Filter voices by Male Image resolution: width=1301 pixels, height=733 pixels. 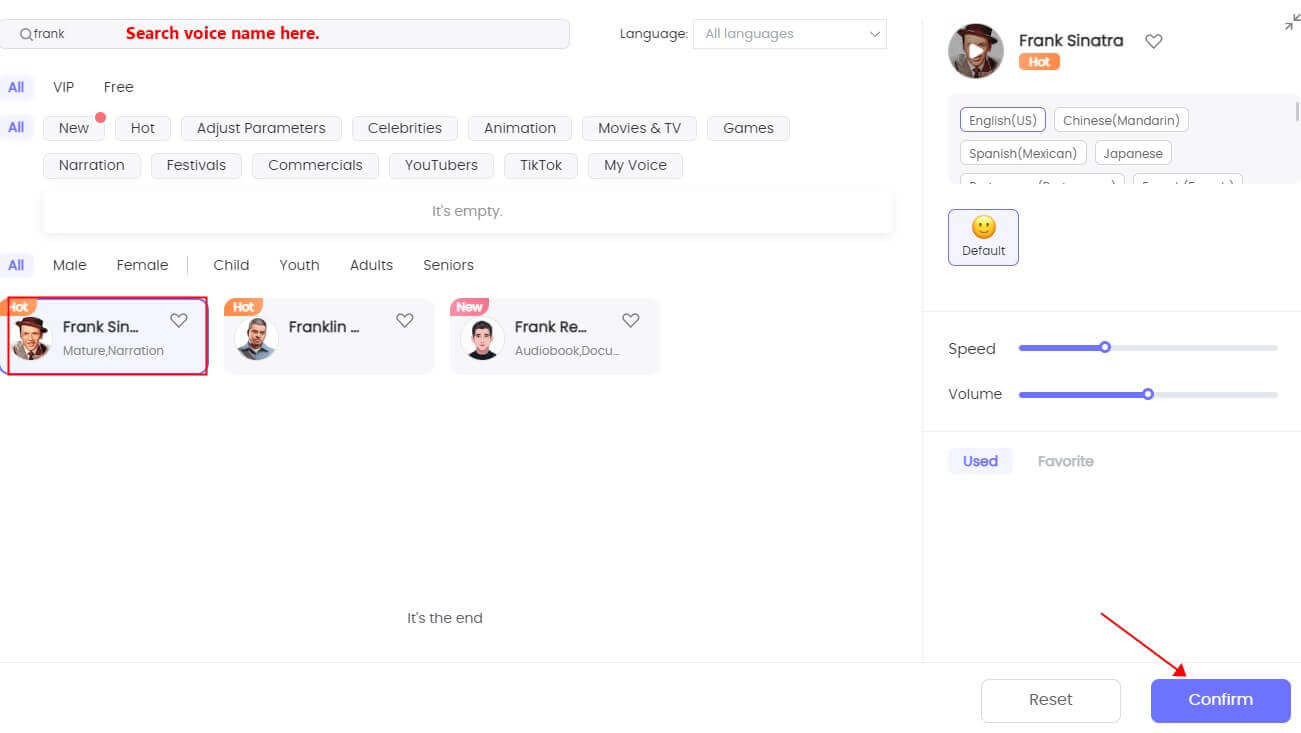click(x=70, y=265)
